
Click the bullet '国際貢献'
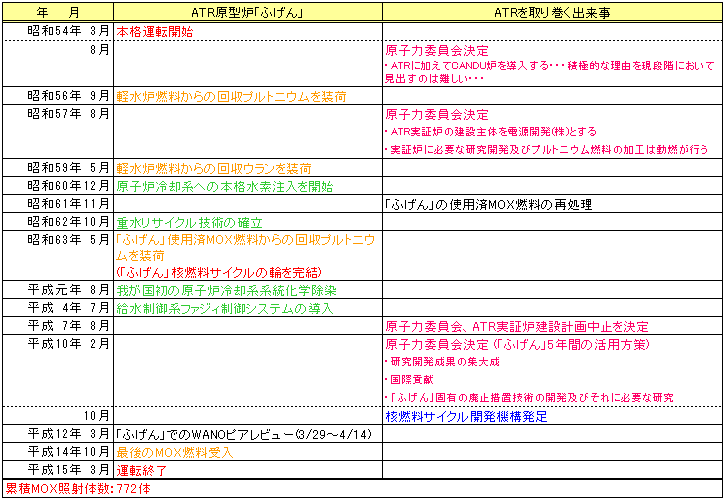409,380
